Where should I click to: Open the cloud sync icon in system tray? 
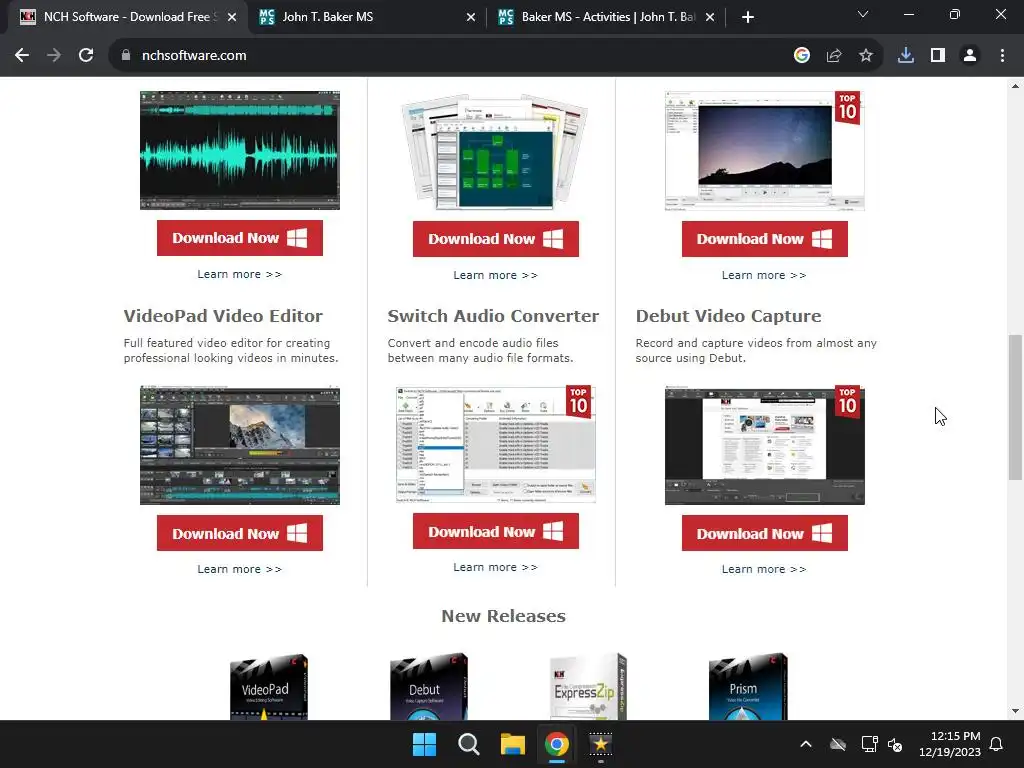[x=838, y=744]
